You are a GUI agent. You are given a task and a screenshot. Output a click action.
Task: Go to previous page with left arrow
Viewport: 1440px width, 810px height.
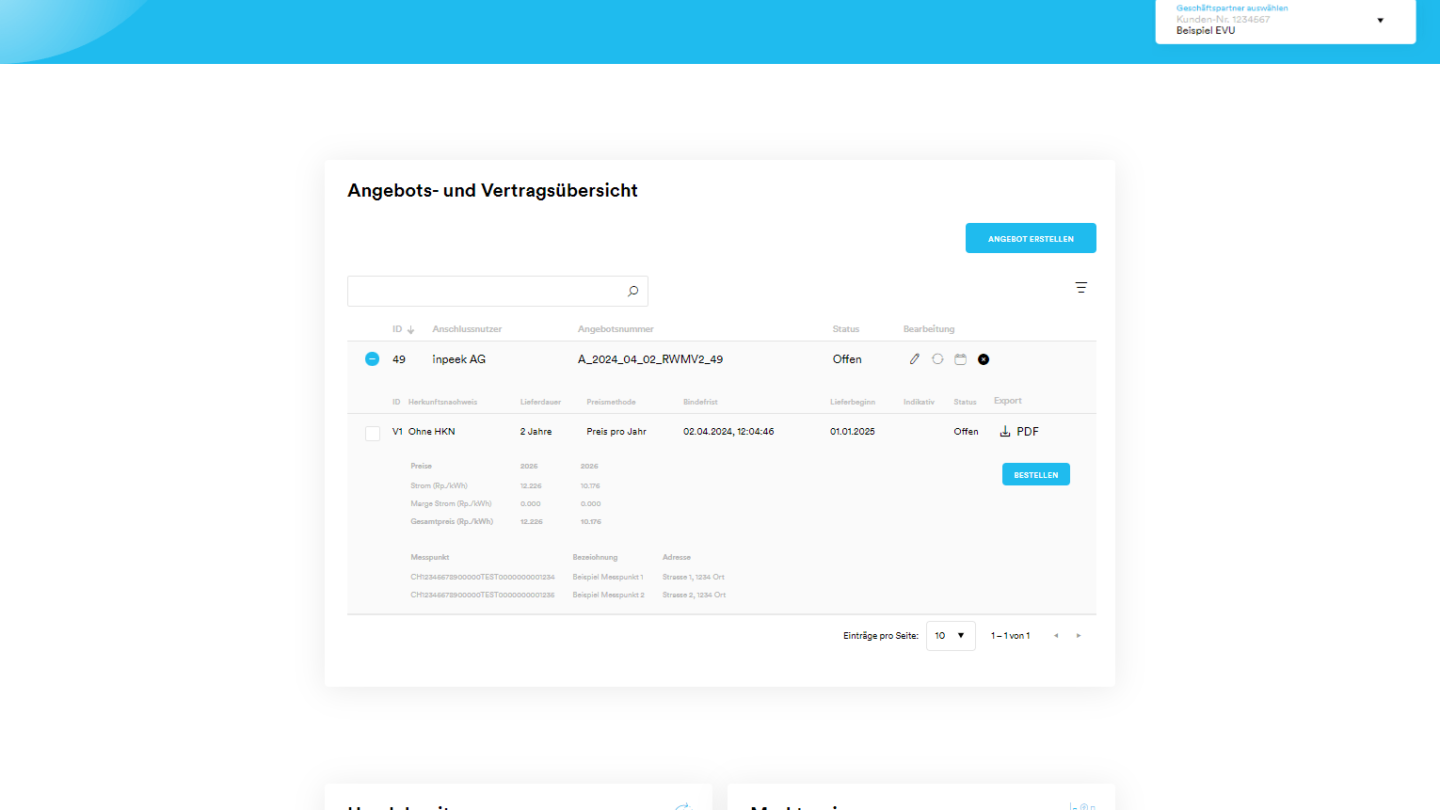coord(1056,636)
